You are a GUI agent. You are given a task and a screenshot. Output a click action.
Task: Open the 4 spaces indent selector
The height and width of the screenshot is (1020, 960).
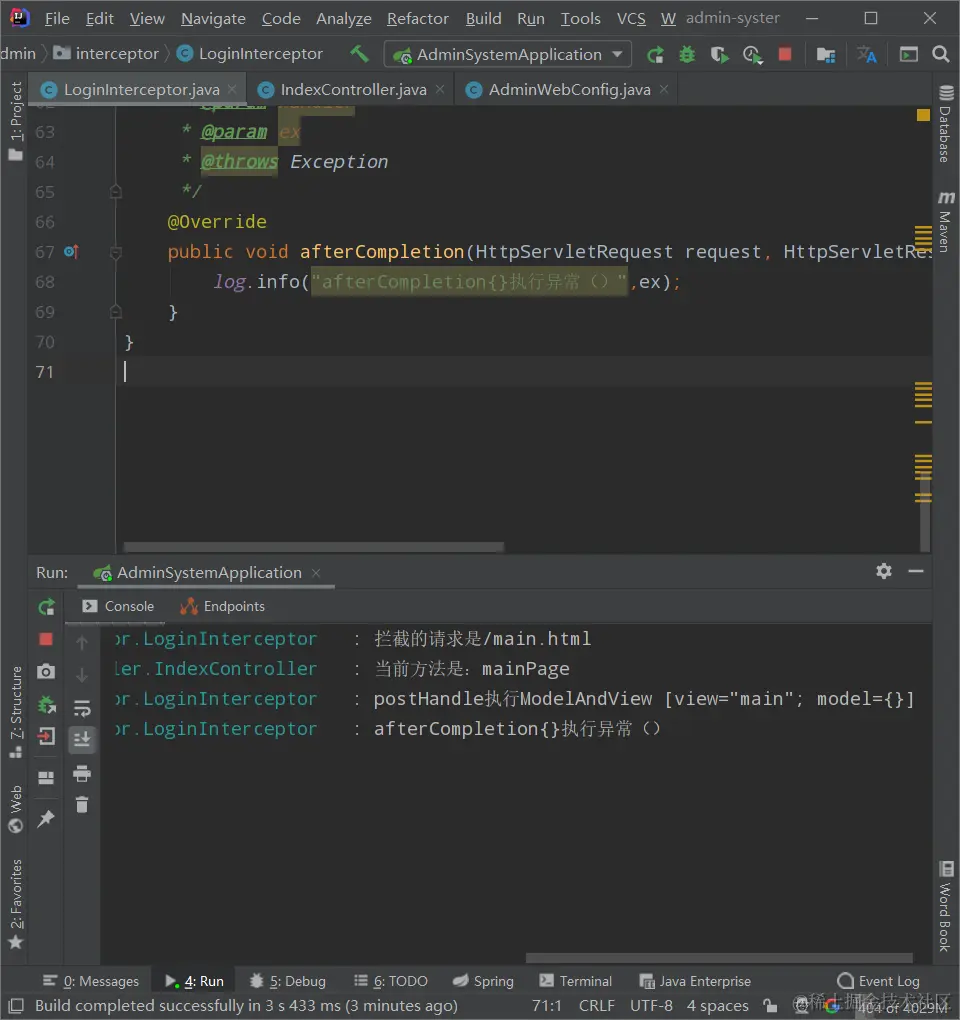(x=717, y=1006)
